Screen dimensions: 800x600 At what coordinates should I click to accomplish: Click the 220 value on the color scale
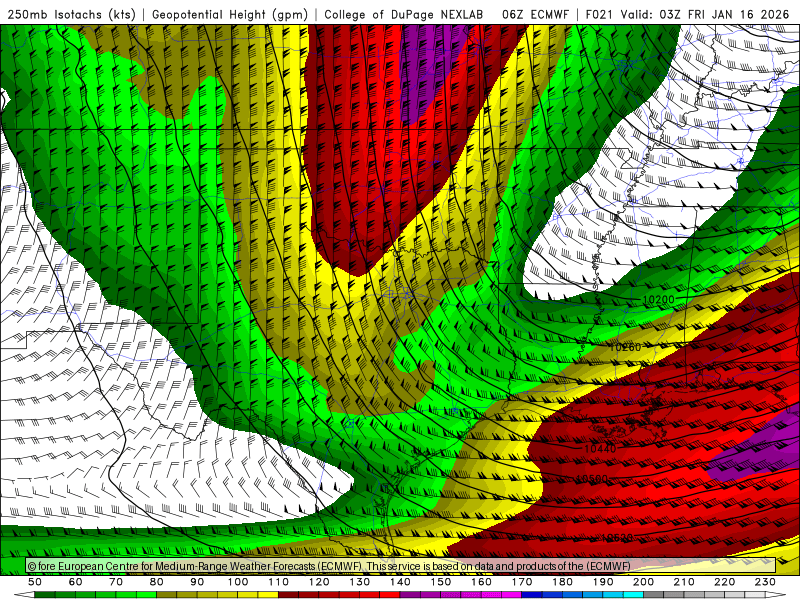coord(724,582)
